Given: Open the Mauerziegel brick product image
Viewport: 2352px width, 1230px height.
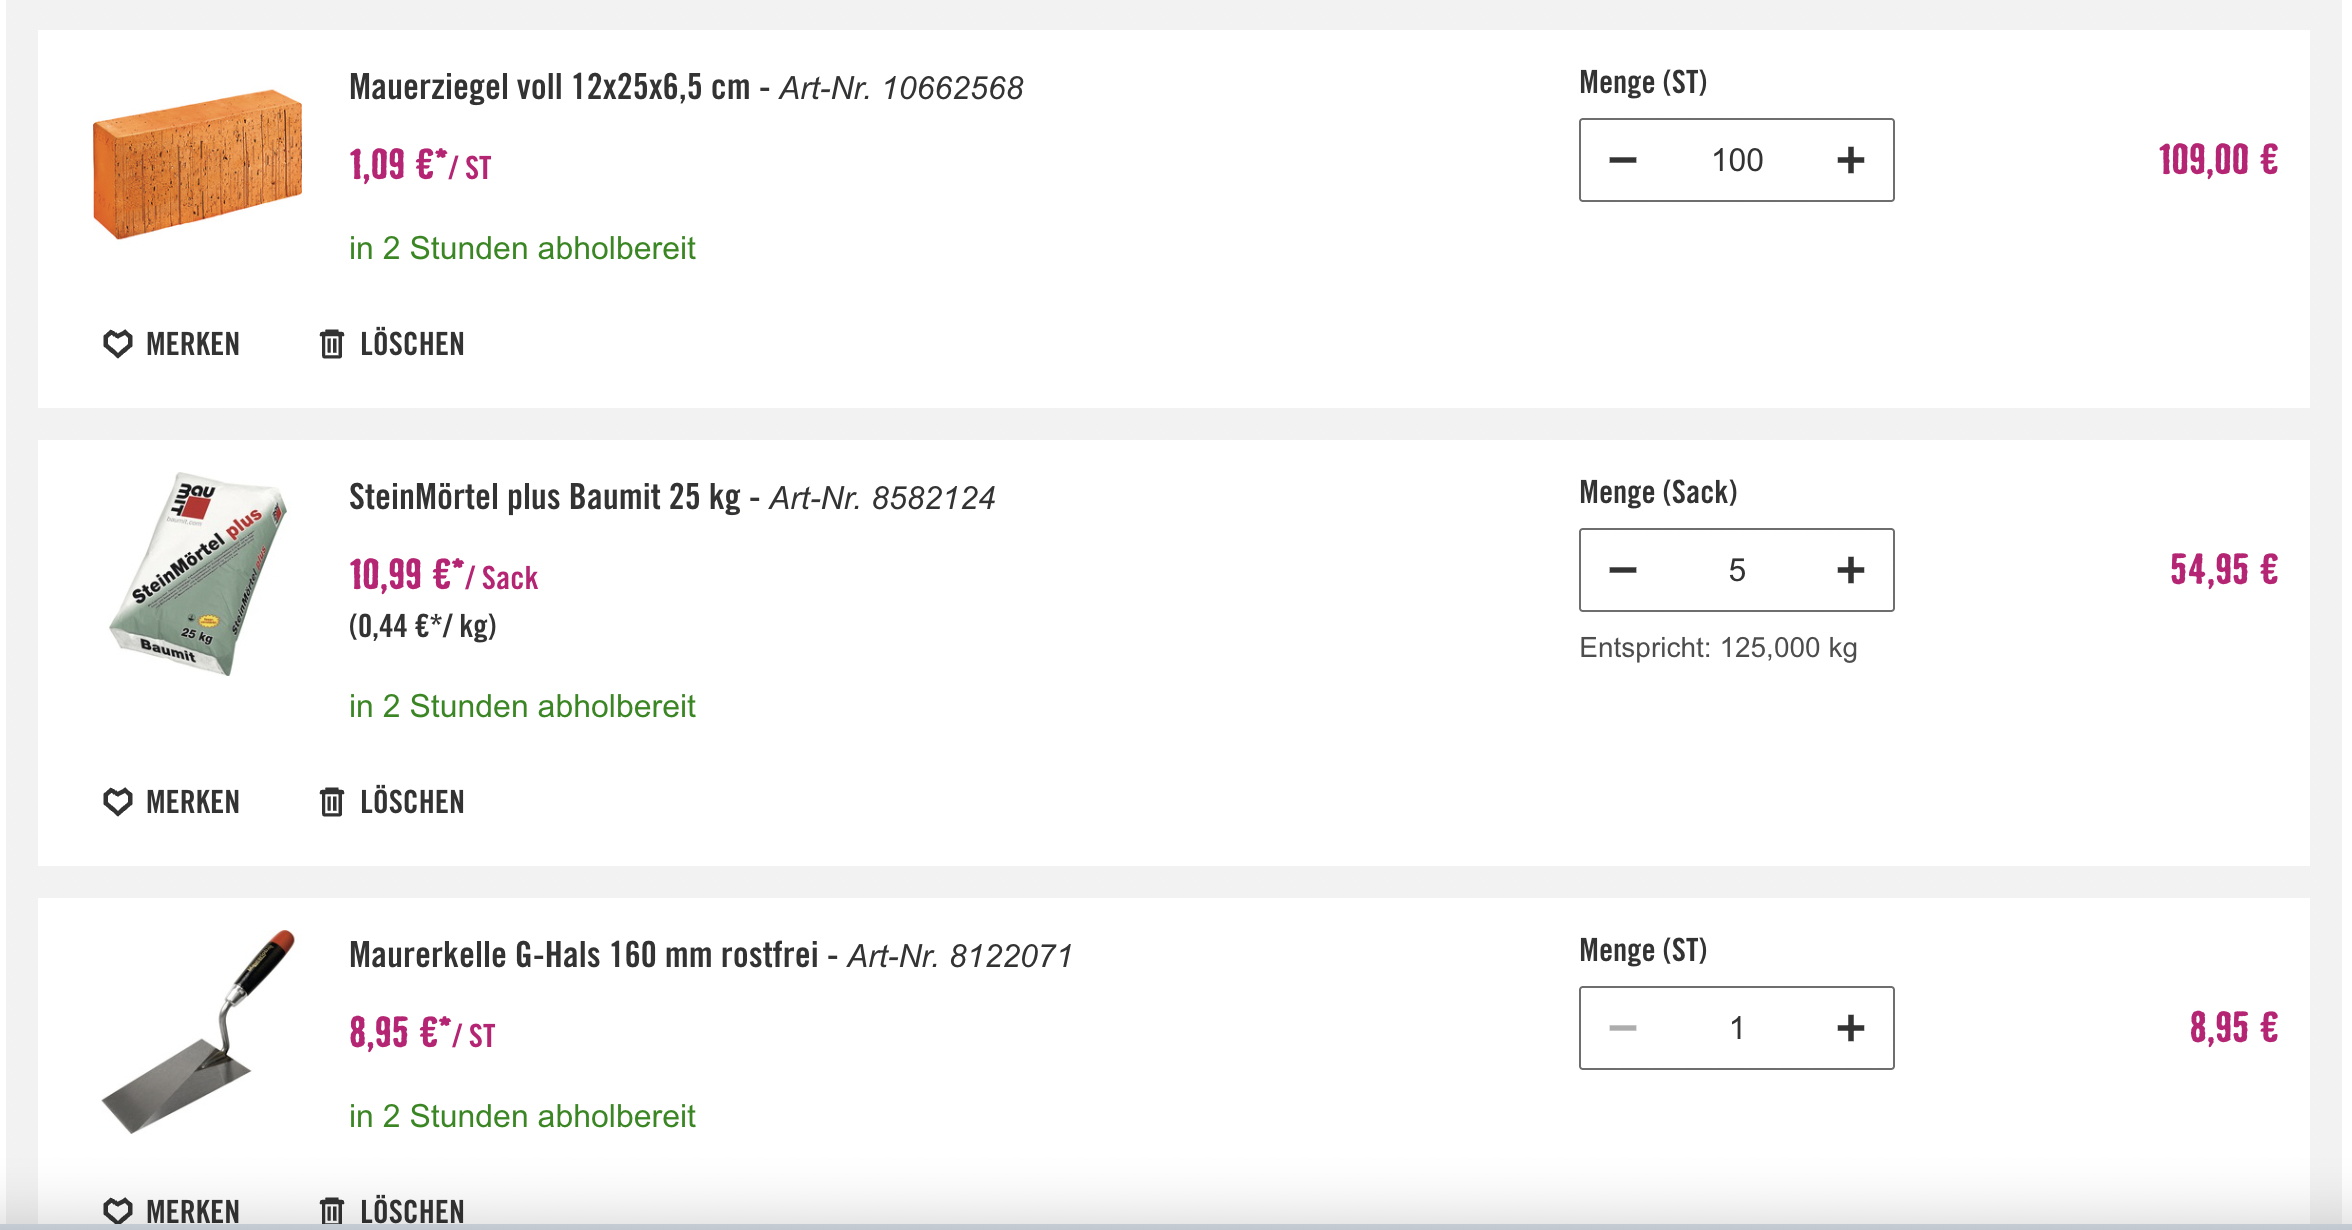Looking at the screenshot, I should [197, 164].
